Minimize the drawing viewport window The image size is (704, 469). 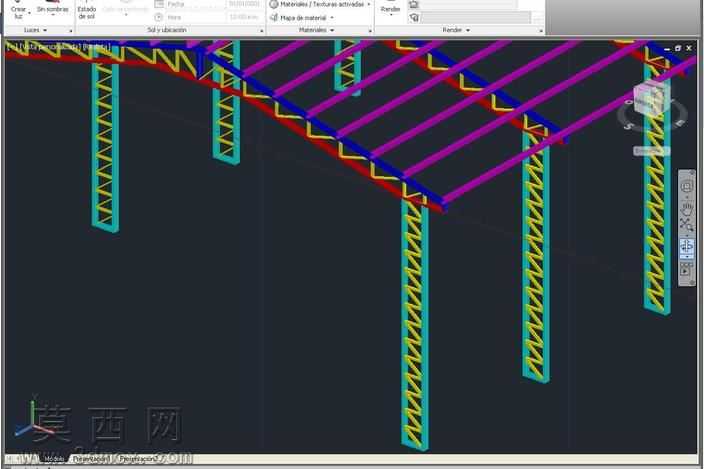667,48
